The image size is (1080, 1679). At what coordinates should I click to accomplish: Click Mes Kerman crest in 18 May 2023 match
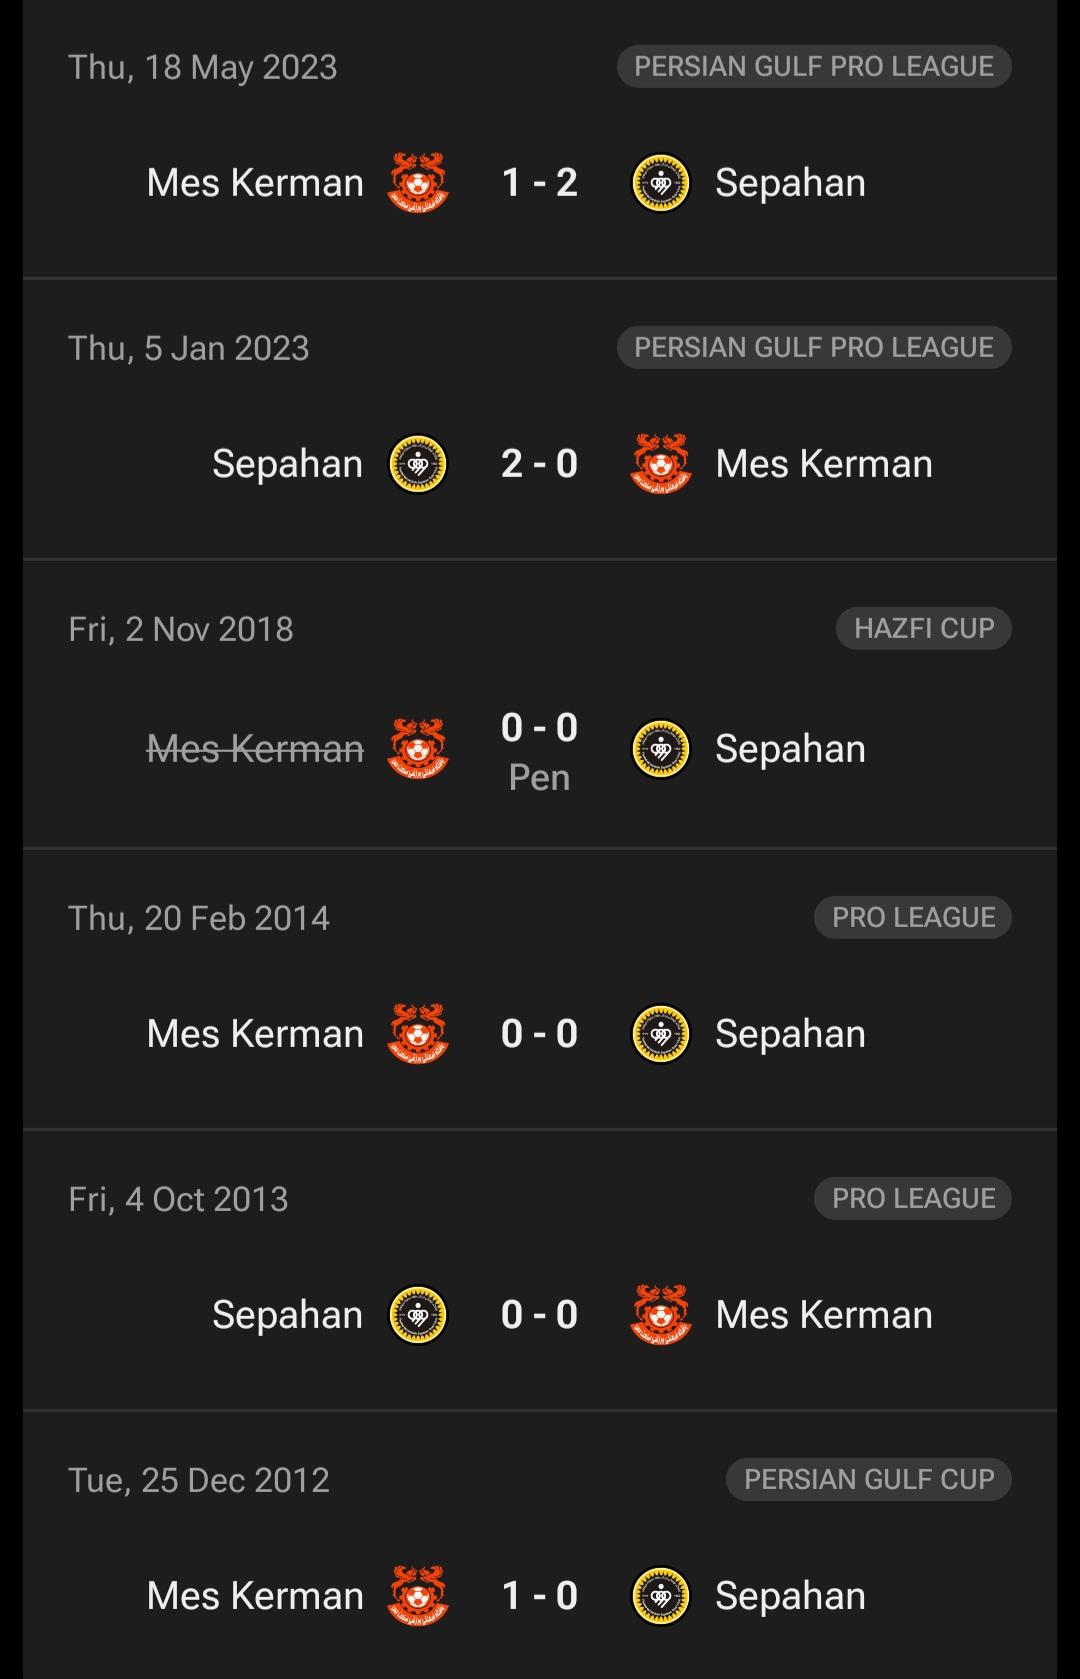pos(418,183)
